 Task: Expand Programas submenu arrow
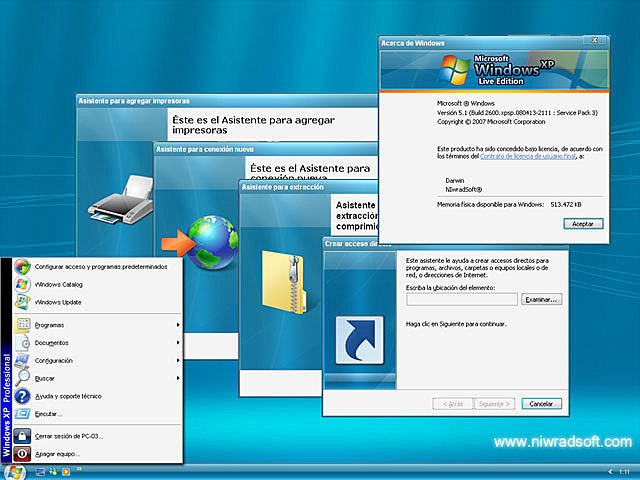[x=178, y=325]
